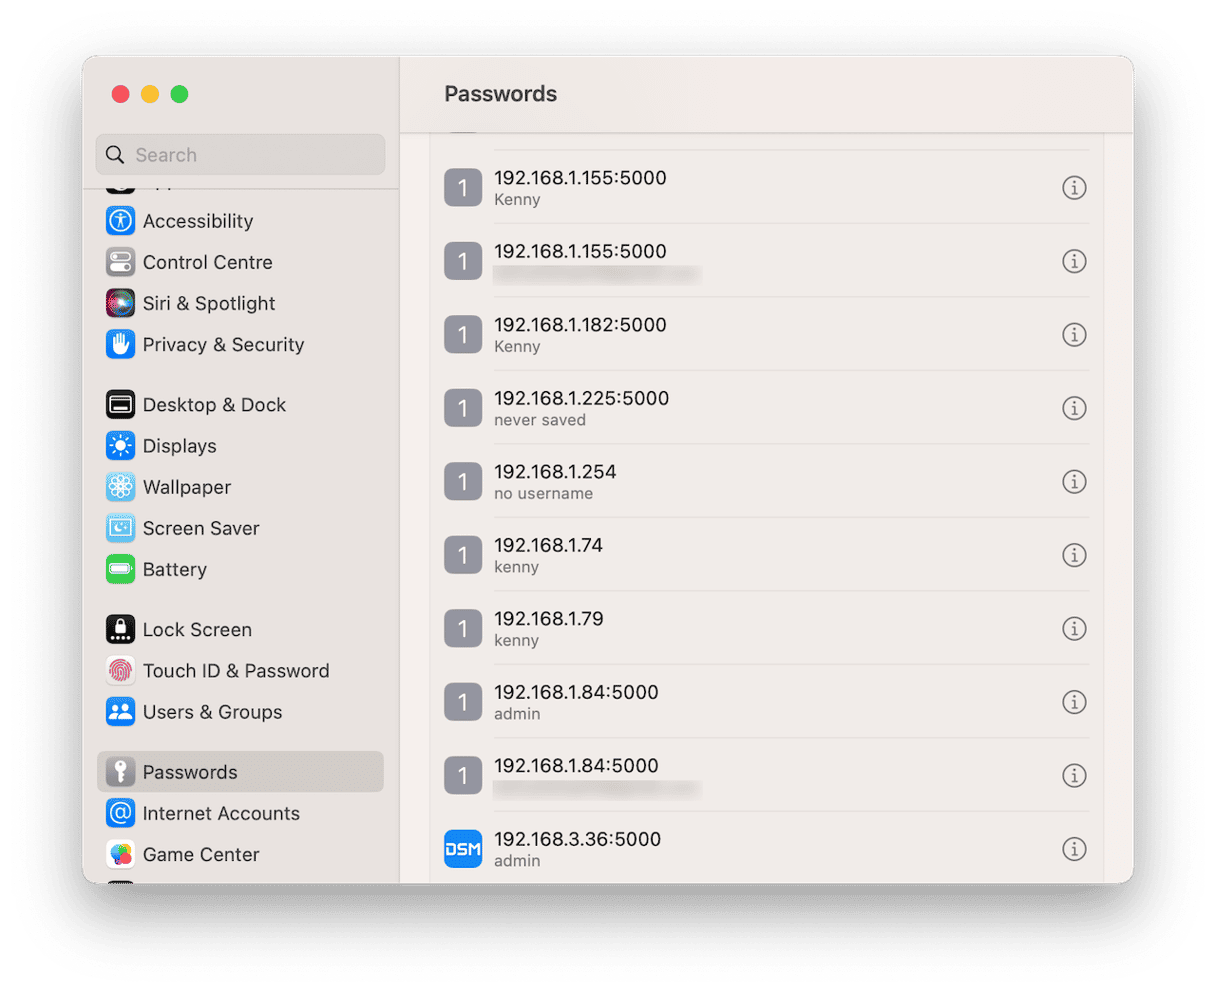The height and width of the screenshot is (992, 1216).
Task: Select Internet Accounts in sidebar
Action: pyautogui.click(x=221, y=814)
